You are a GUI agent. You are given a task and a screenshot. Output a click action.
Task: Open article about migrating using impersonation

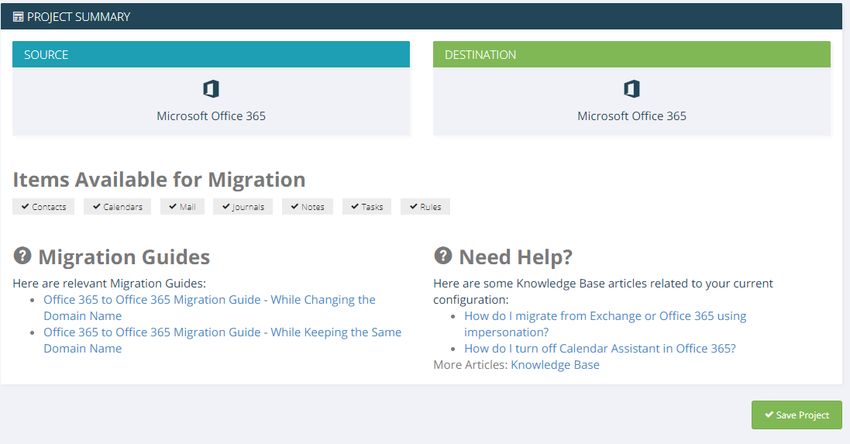[x=605, y=324]
